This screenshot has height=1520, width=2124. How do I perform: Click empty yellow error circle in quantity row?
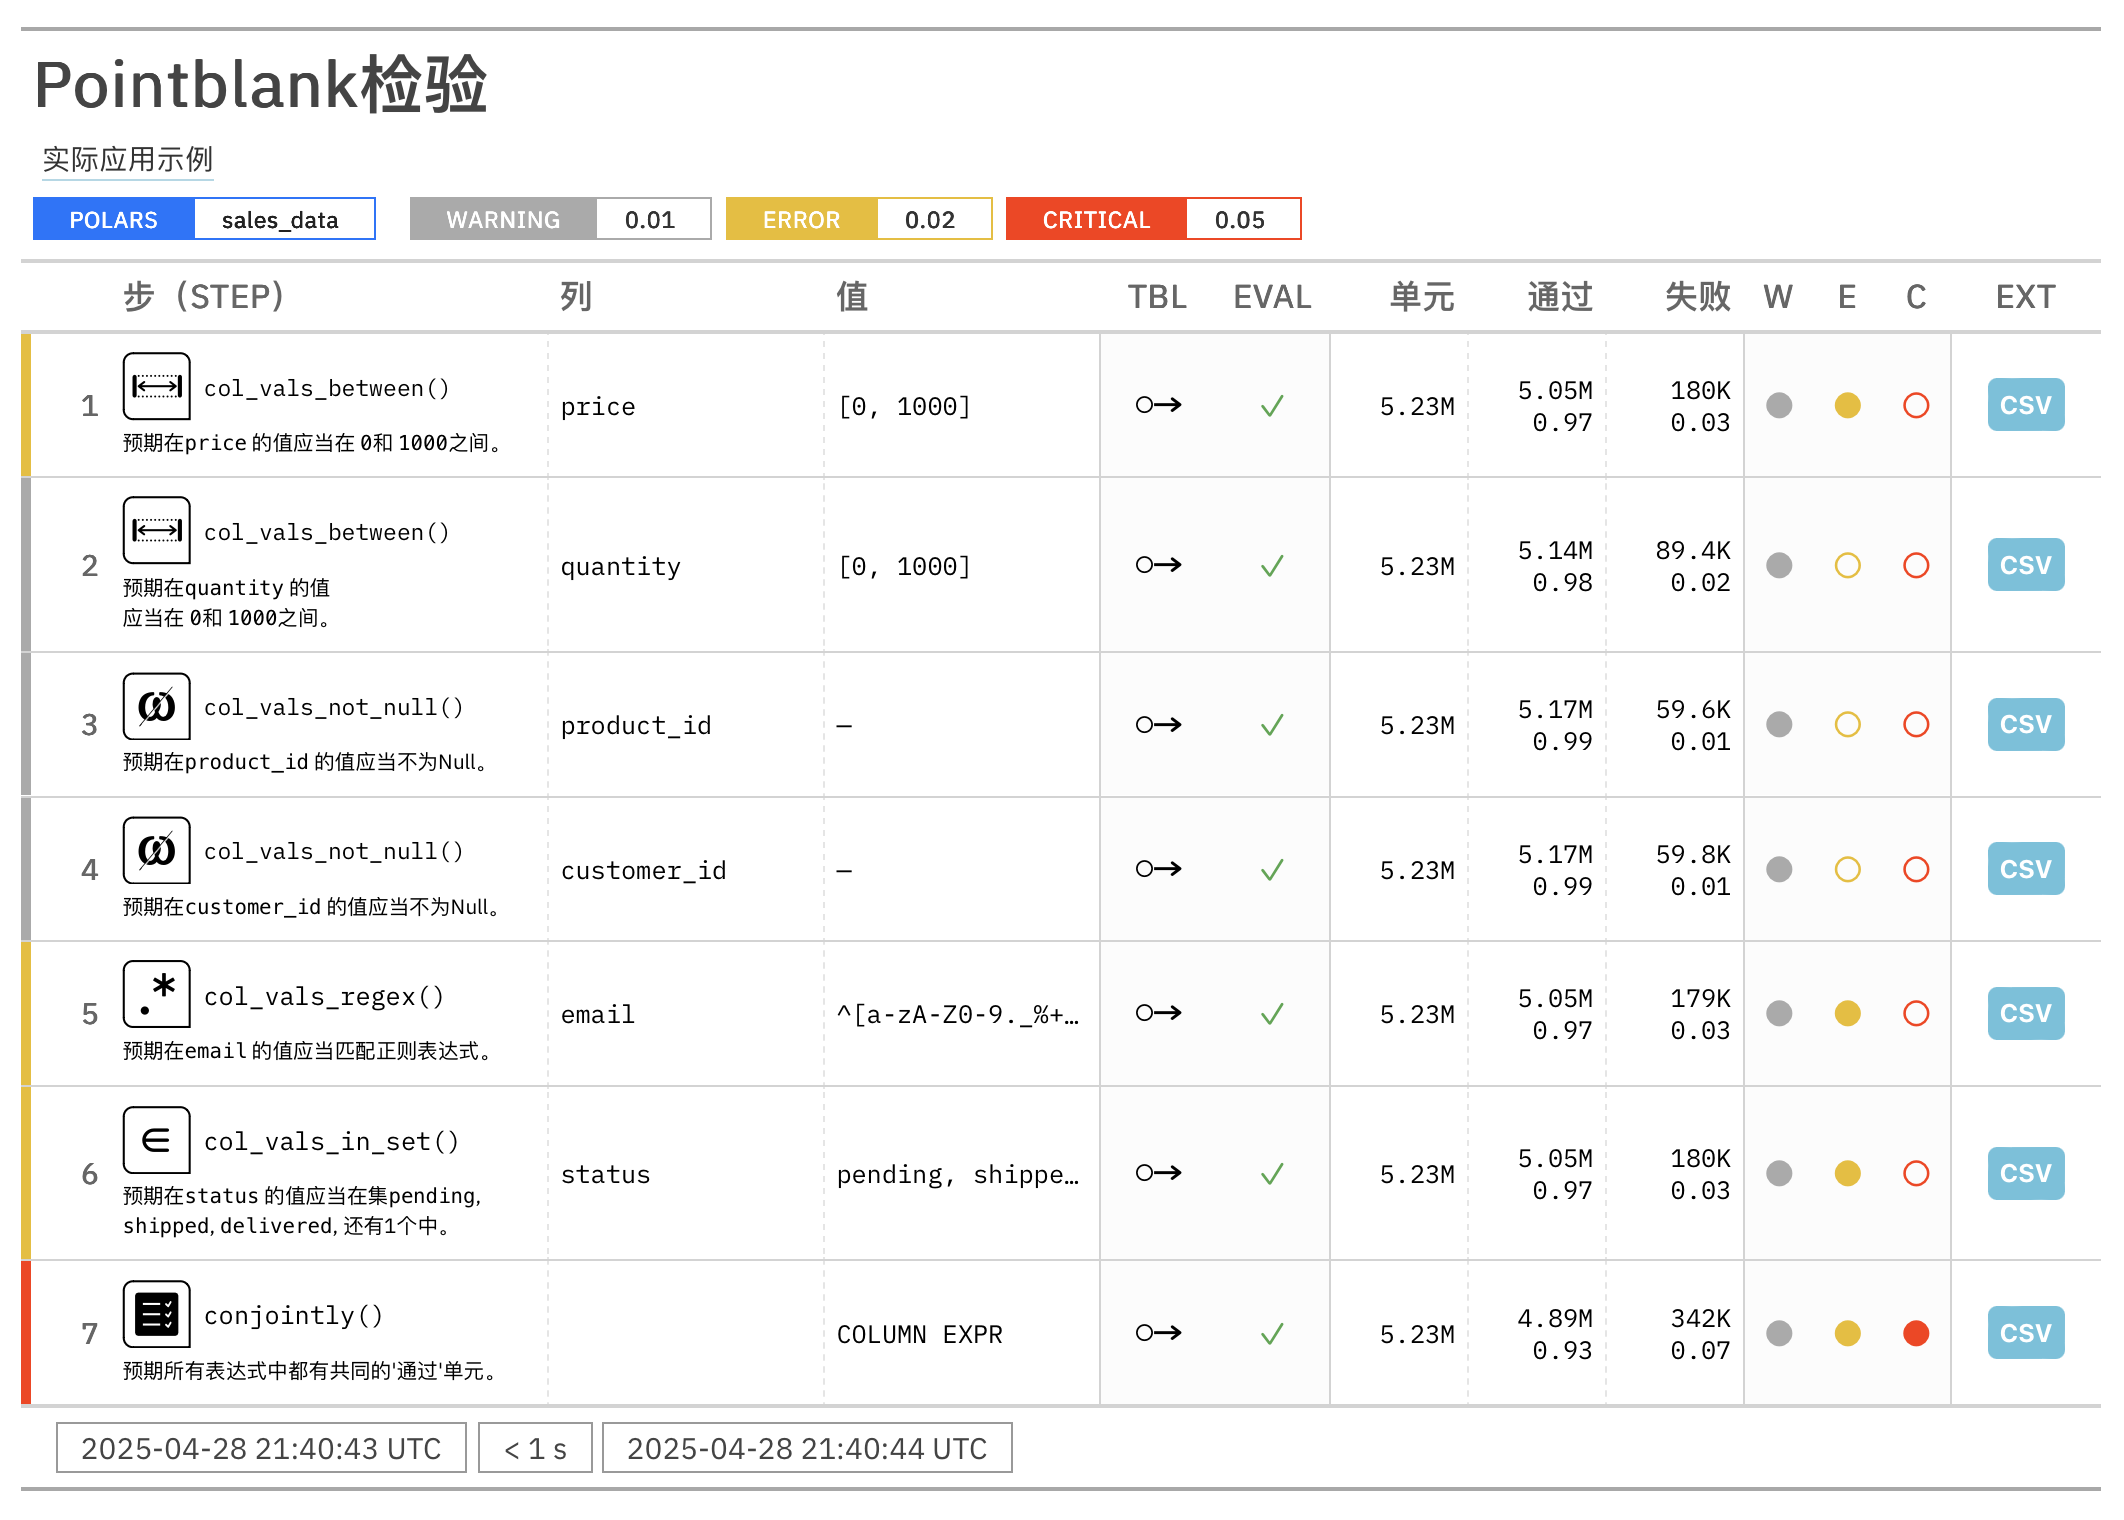pyautogui.click(x=1847, y=565)
